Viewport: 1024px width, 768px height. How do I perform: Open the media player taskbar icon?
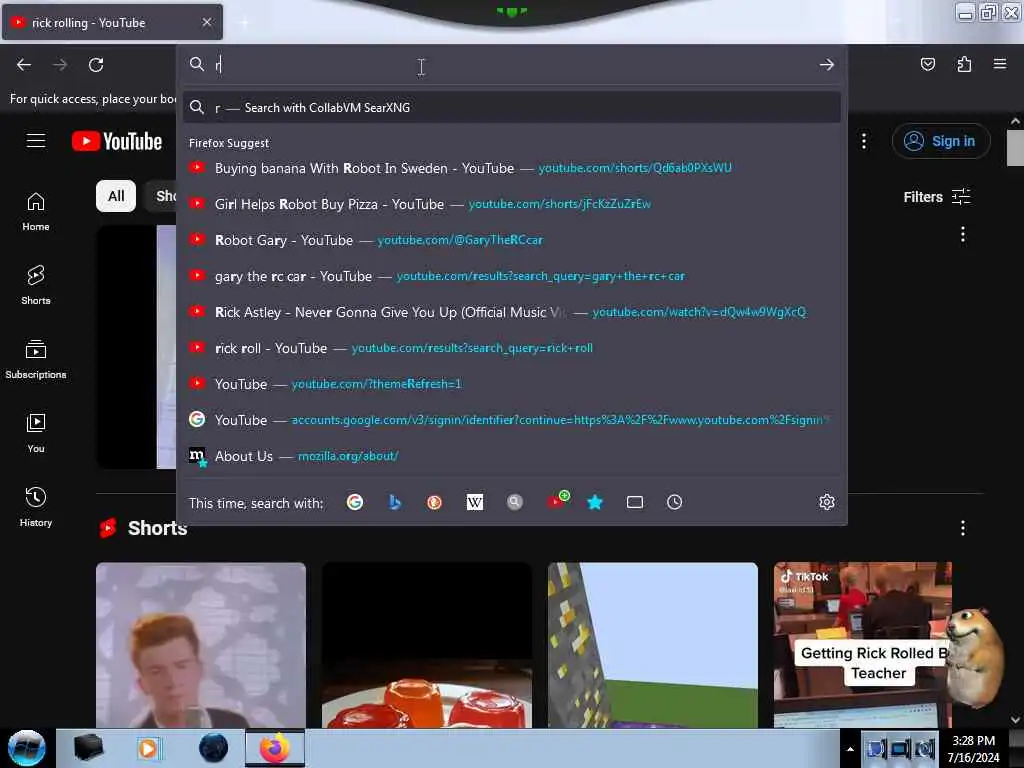click(x=149, y=748)
